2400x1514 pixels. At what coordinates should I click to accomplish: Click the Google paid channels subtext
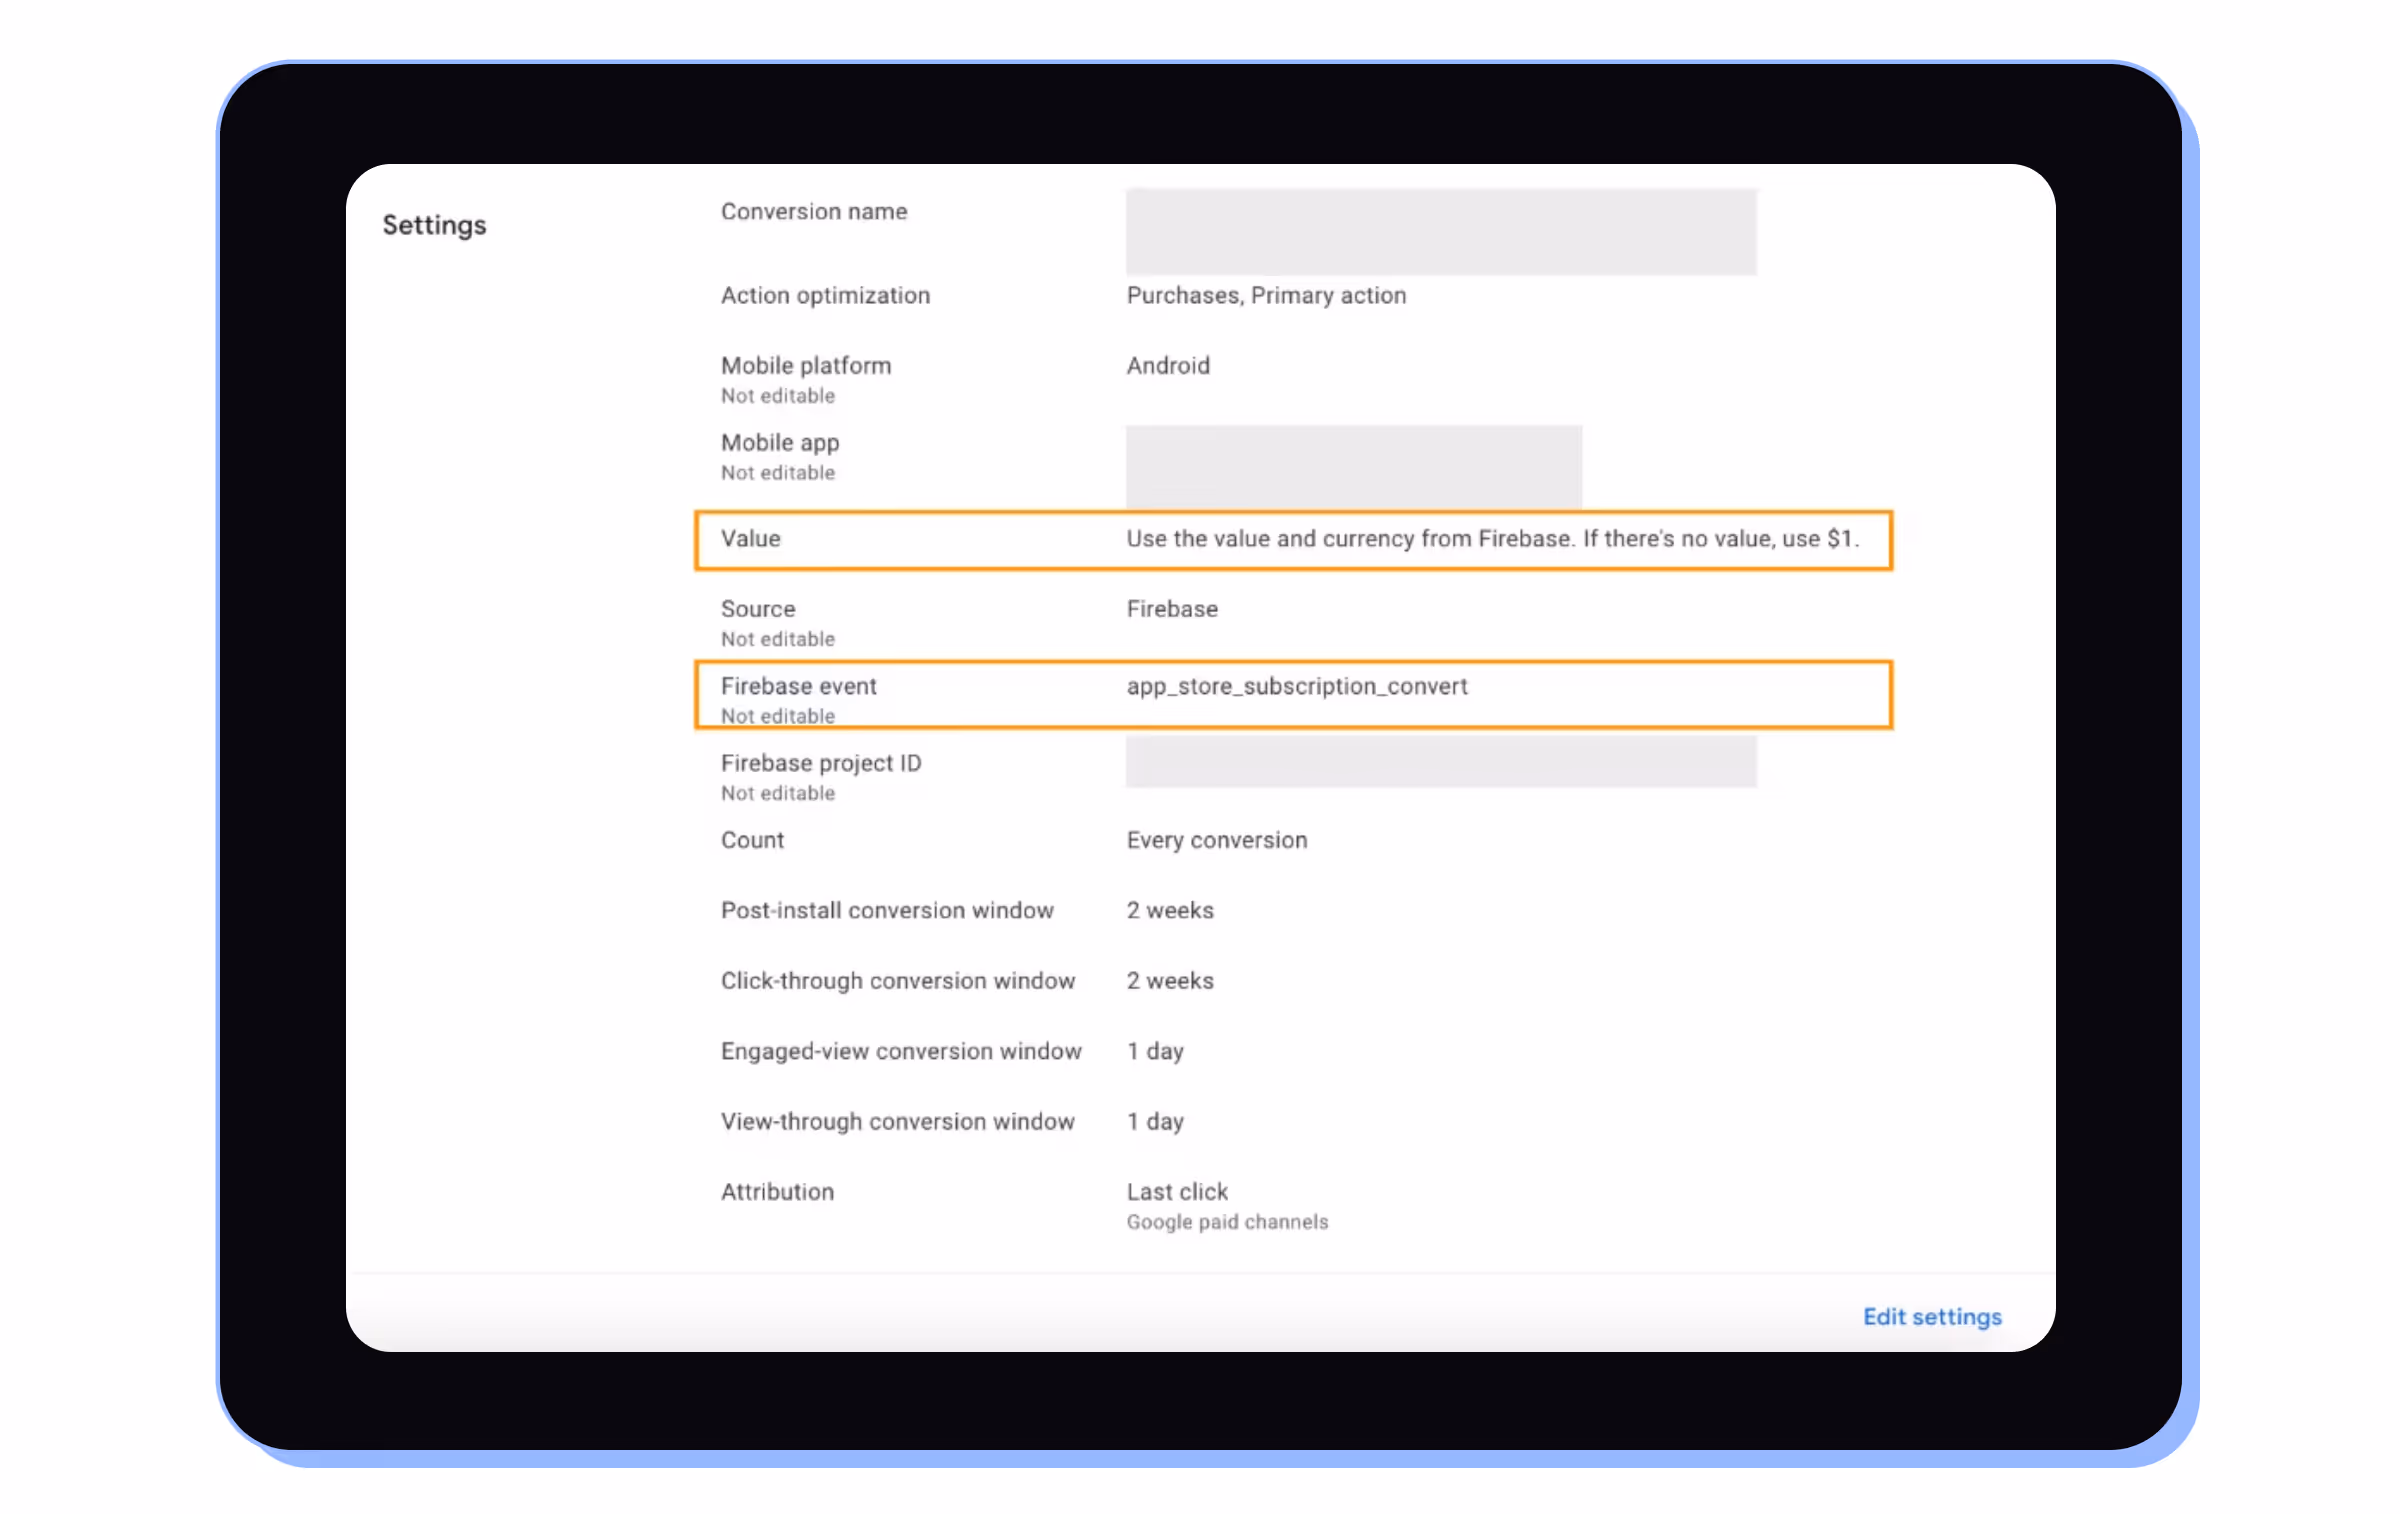pos(1226,1222)
